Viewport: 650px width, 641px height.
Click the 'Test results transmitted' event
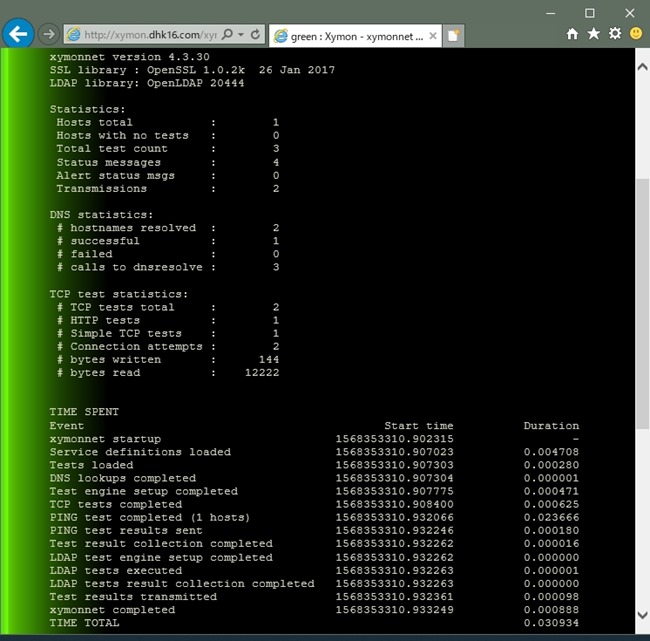(x=133, y=597)
